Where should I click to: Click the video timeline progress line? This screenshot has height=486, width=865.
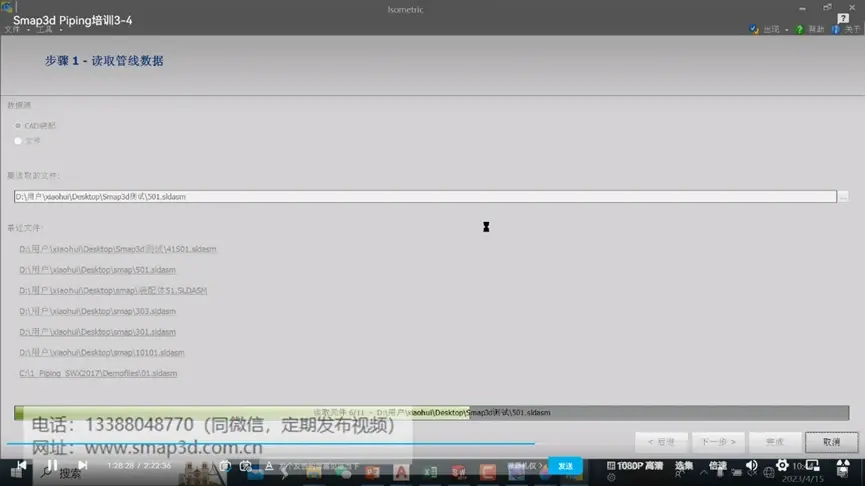point(270,443)
